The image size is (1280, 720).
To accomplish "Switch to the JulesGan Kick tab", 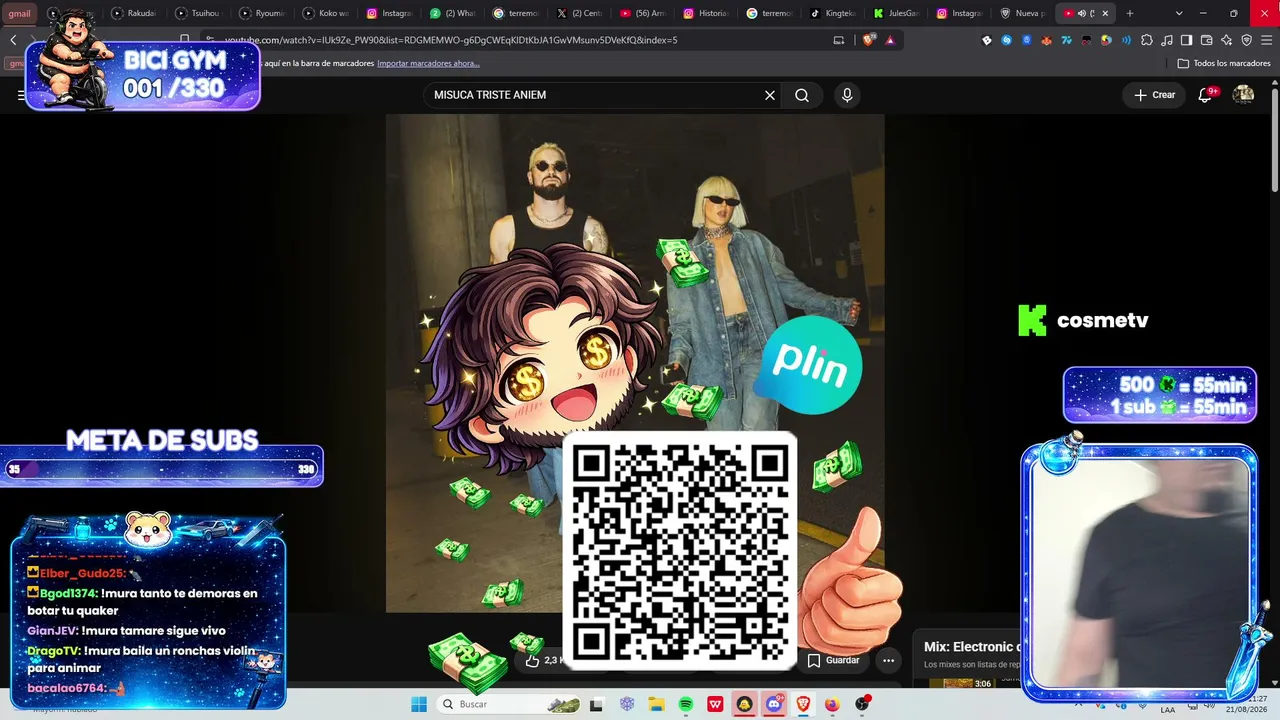I will tap(896, 13).
